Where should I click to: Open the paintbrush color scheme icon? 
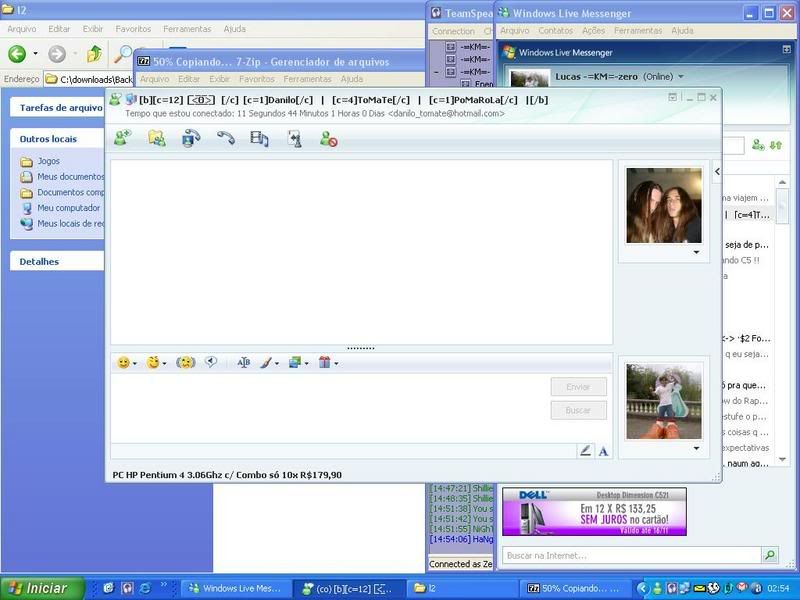click(x=266, y=363)
